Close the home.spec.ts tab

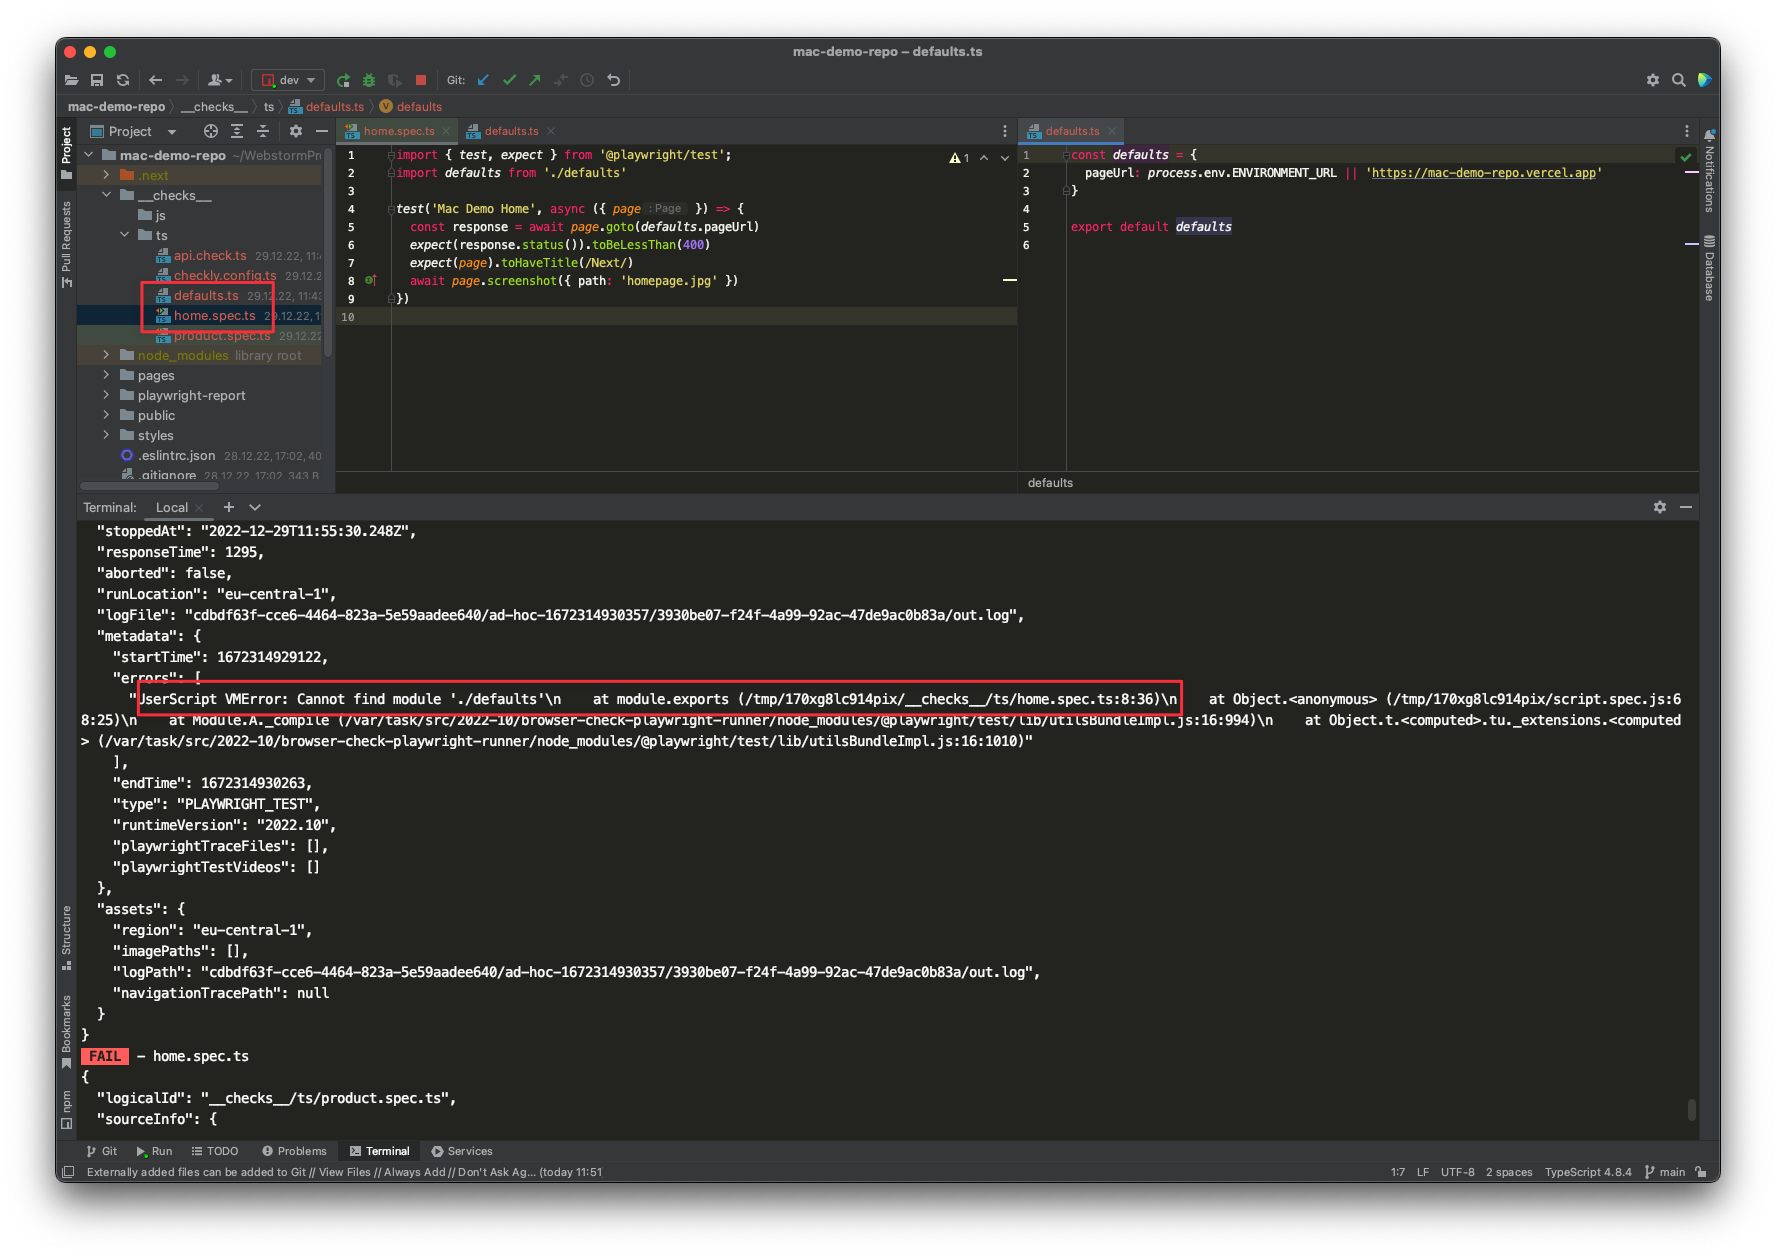click(x=446, y=131)
